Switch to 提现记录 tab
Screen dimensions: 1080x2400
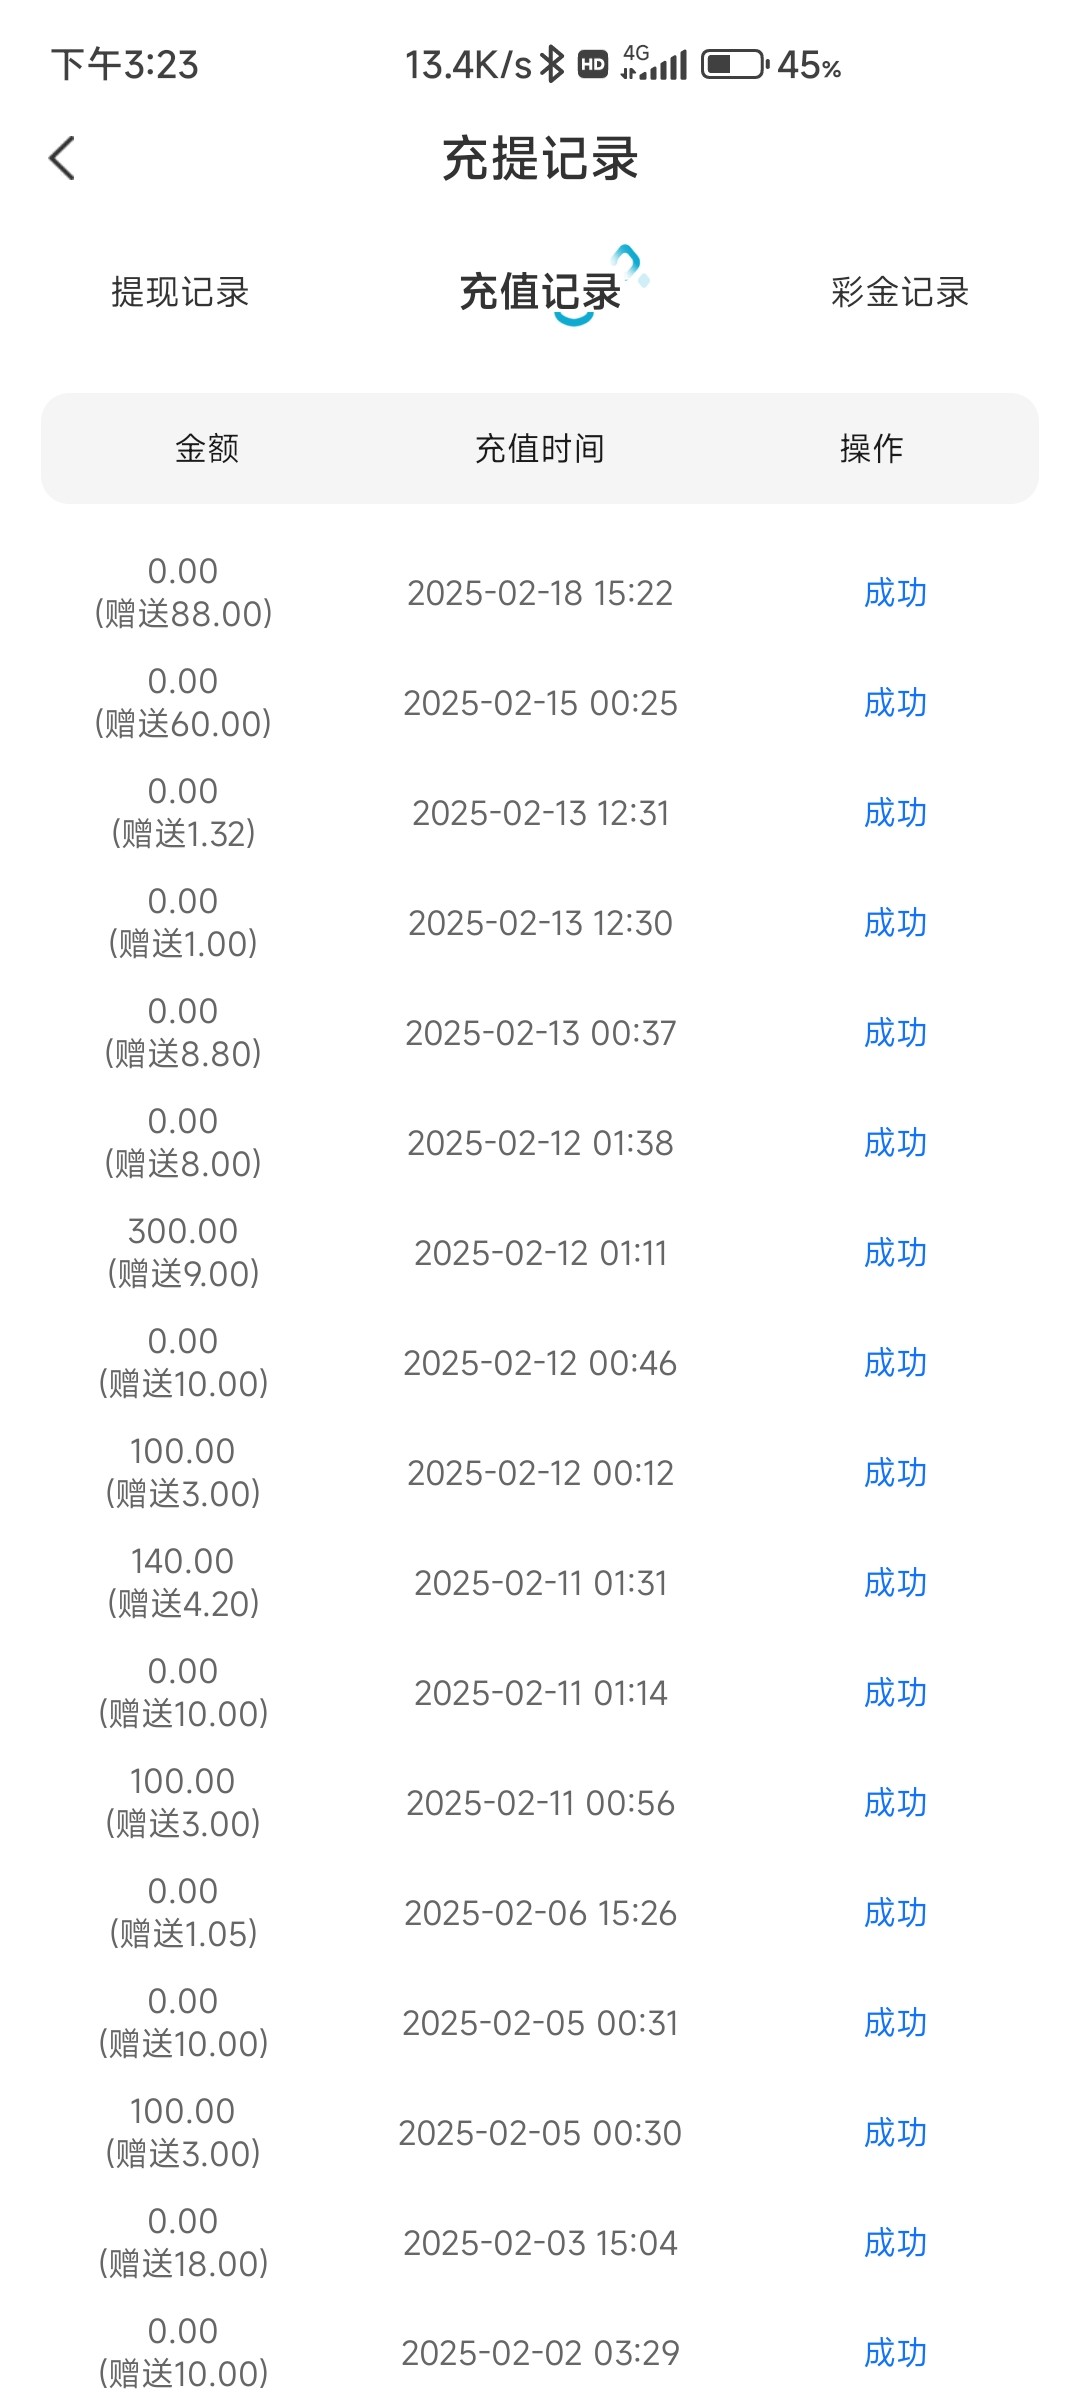coord(180,292)
